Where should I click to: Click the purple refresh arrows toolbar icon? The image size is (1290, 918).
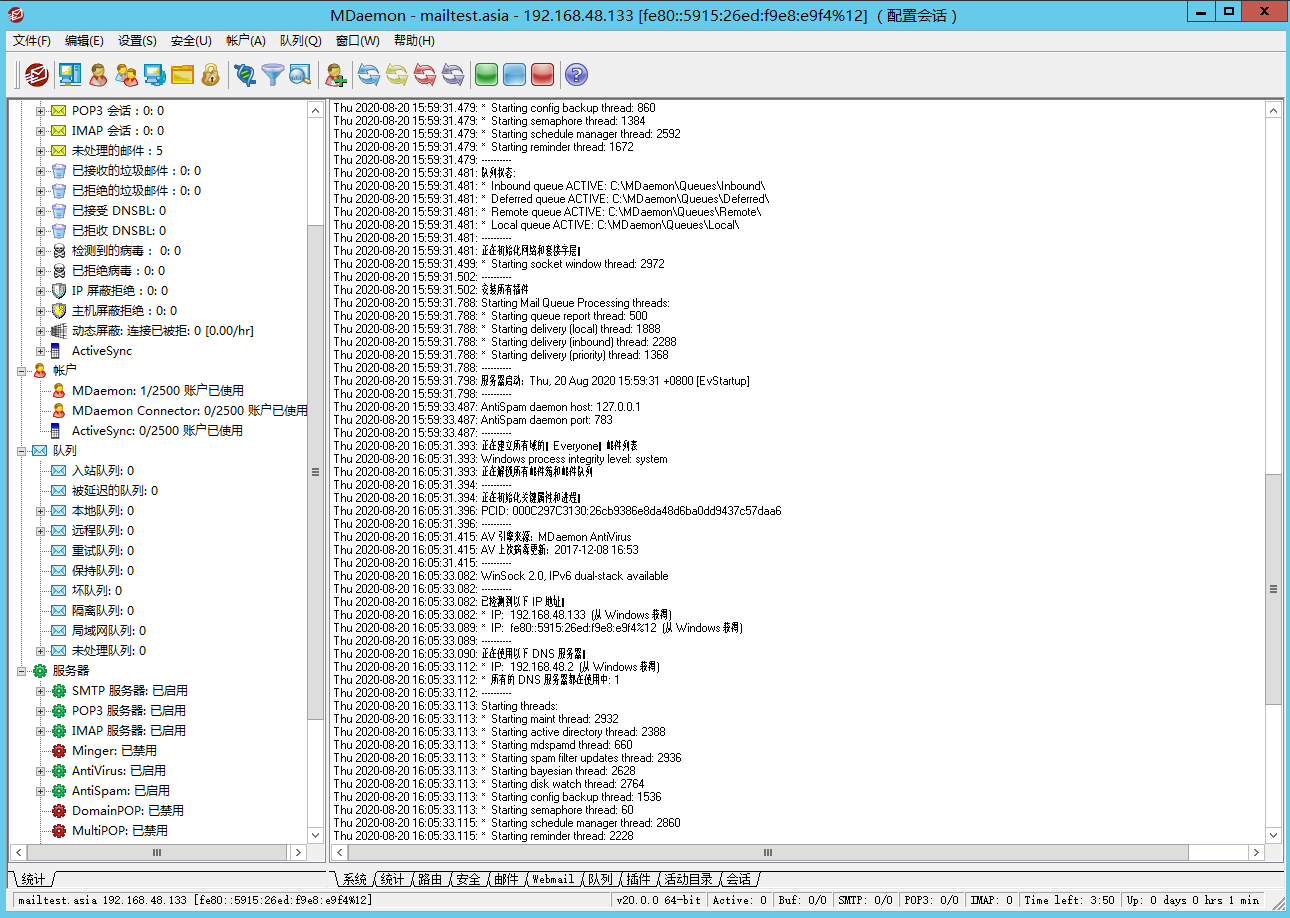pos(453,74)
